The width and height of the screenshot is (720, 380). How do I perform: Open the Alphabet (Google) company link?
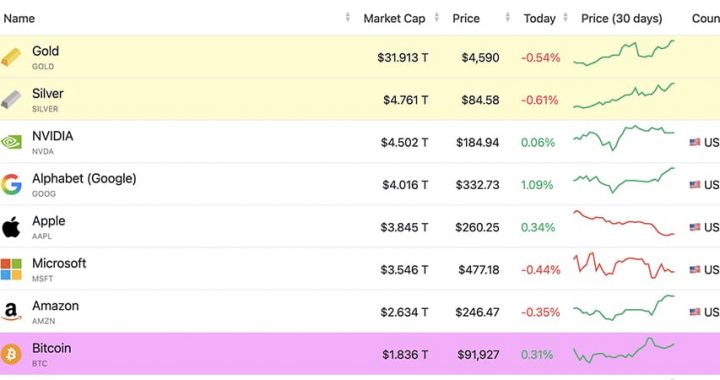tap(84, 179)
